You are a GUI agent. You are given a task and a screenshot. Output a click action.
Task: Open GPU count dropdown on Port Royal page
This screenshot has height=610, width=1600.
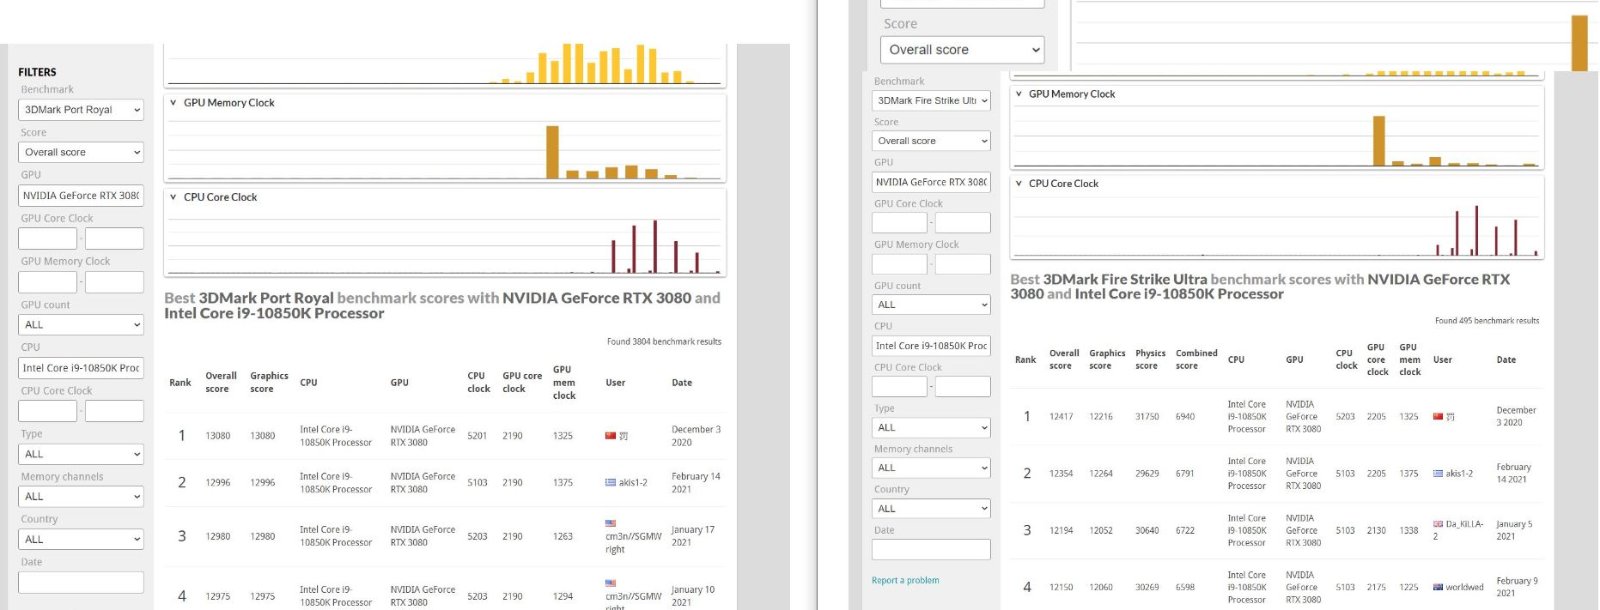point(81,325)
